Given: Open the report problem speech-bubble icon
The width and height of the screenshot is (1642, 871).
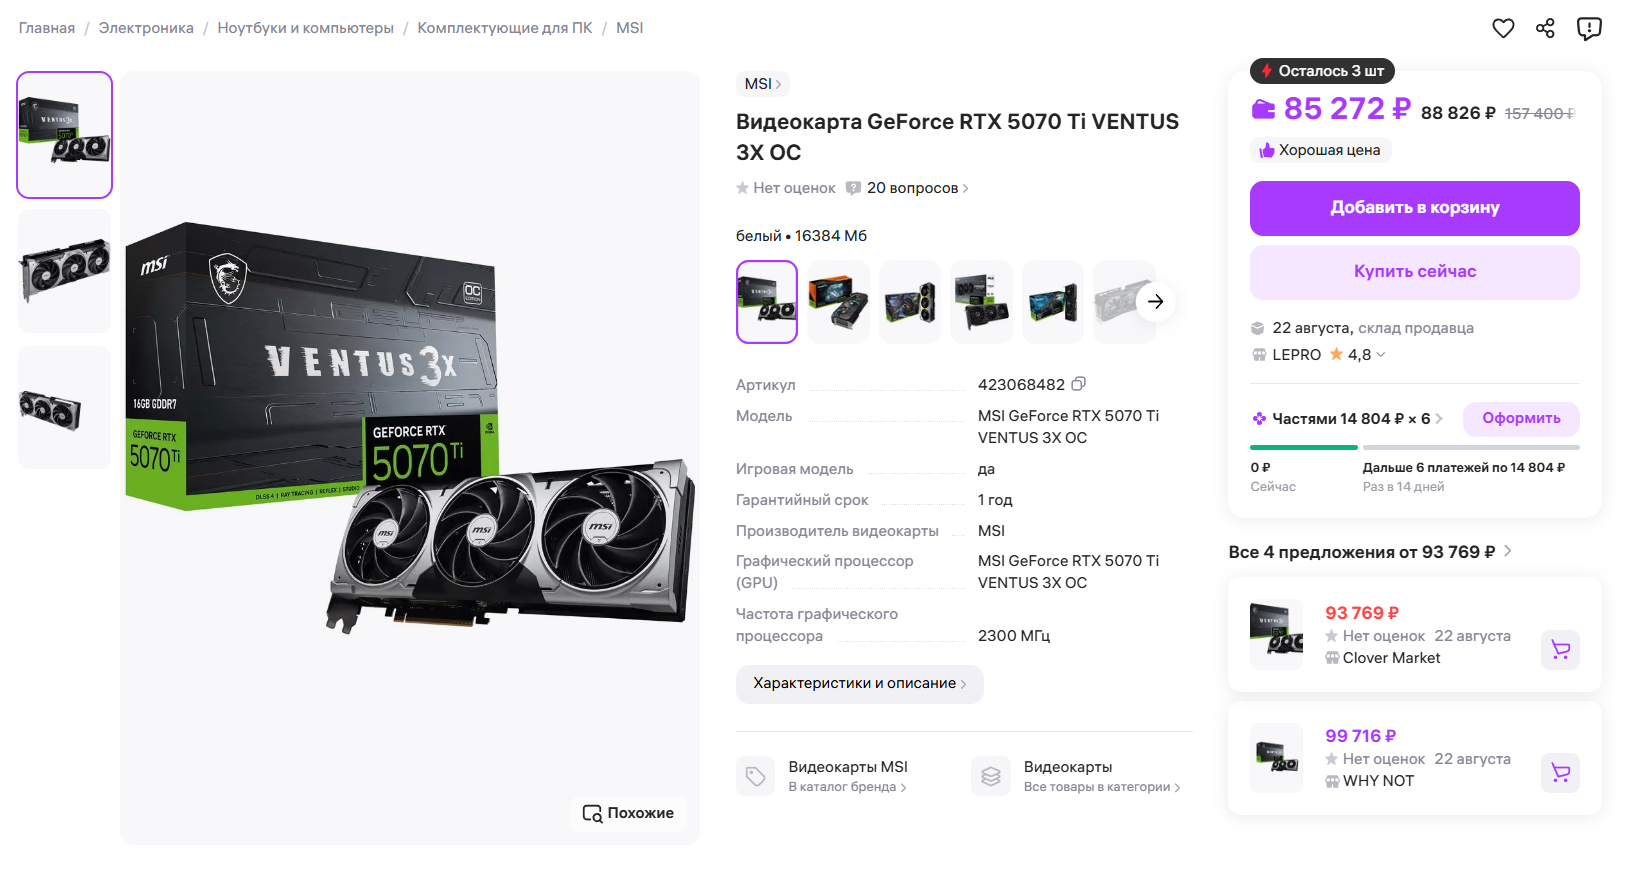Looking at the screenshot, I should pyautogui.click(x=1589, y=28).
